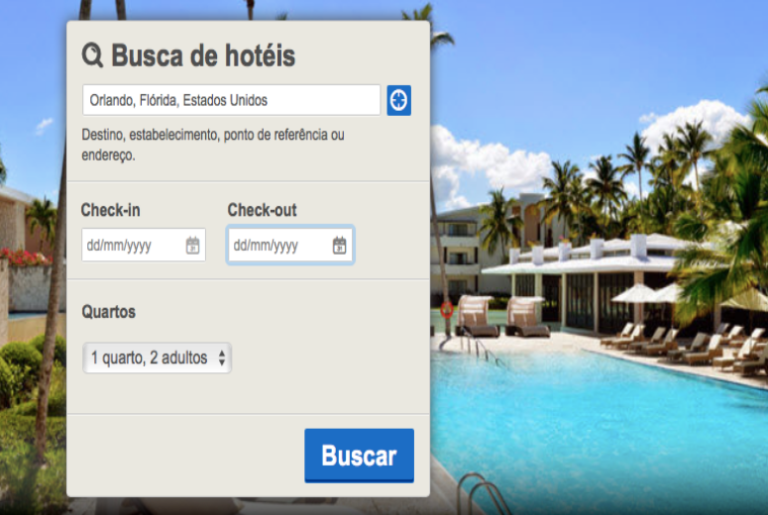Open the Check-out calendar icon
Viewport: 768px width, 515px height.
(339, 245)
